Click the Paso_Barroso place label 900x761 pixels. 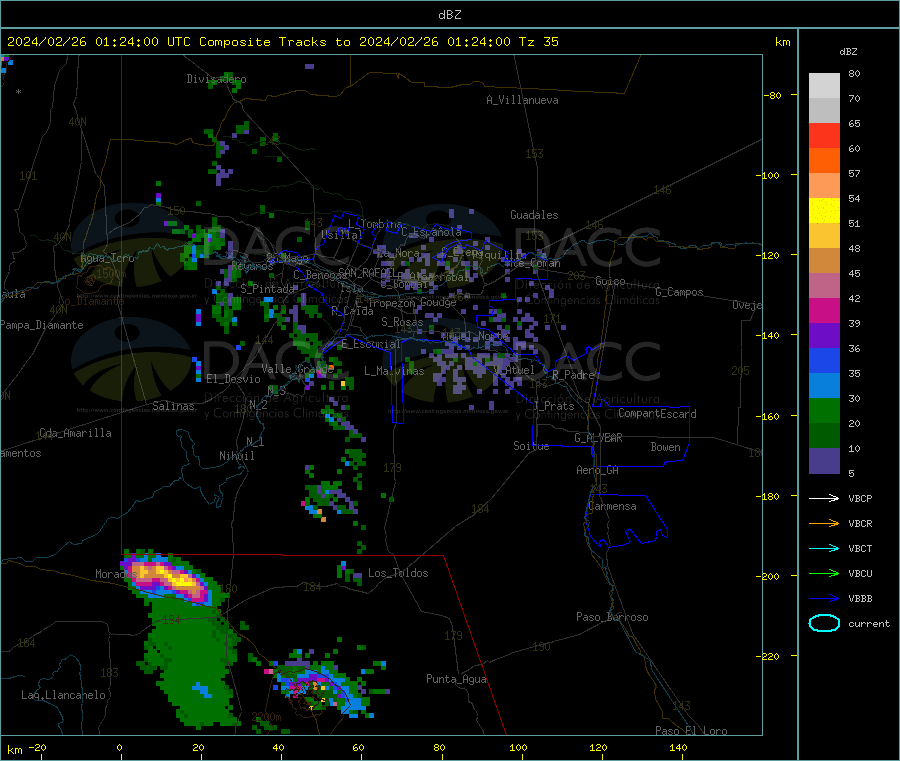click(x=612, y=617)
